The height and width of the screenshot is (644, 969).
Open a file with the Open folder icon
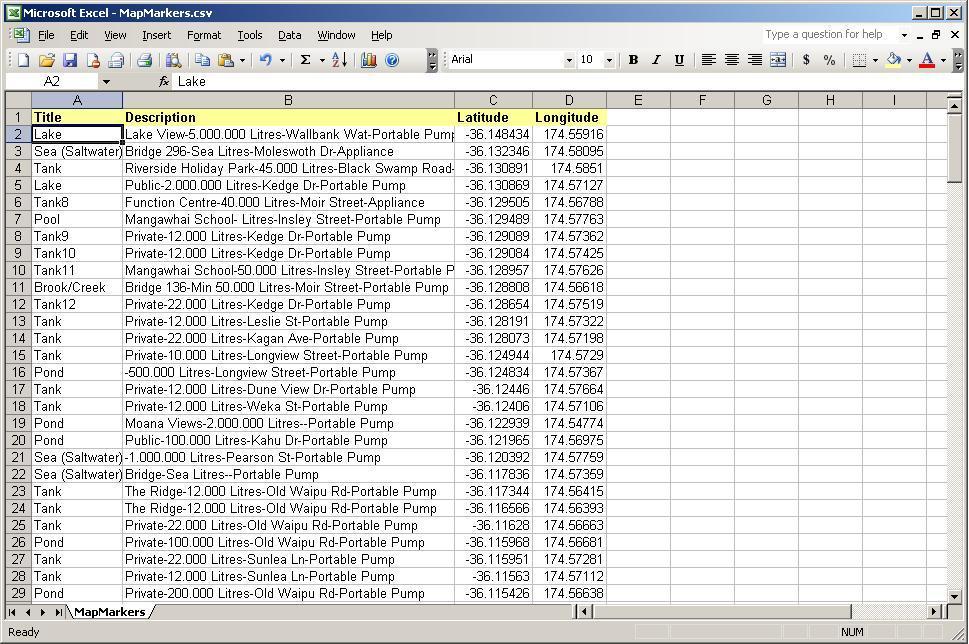[46, 60]
